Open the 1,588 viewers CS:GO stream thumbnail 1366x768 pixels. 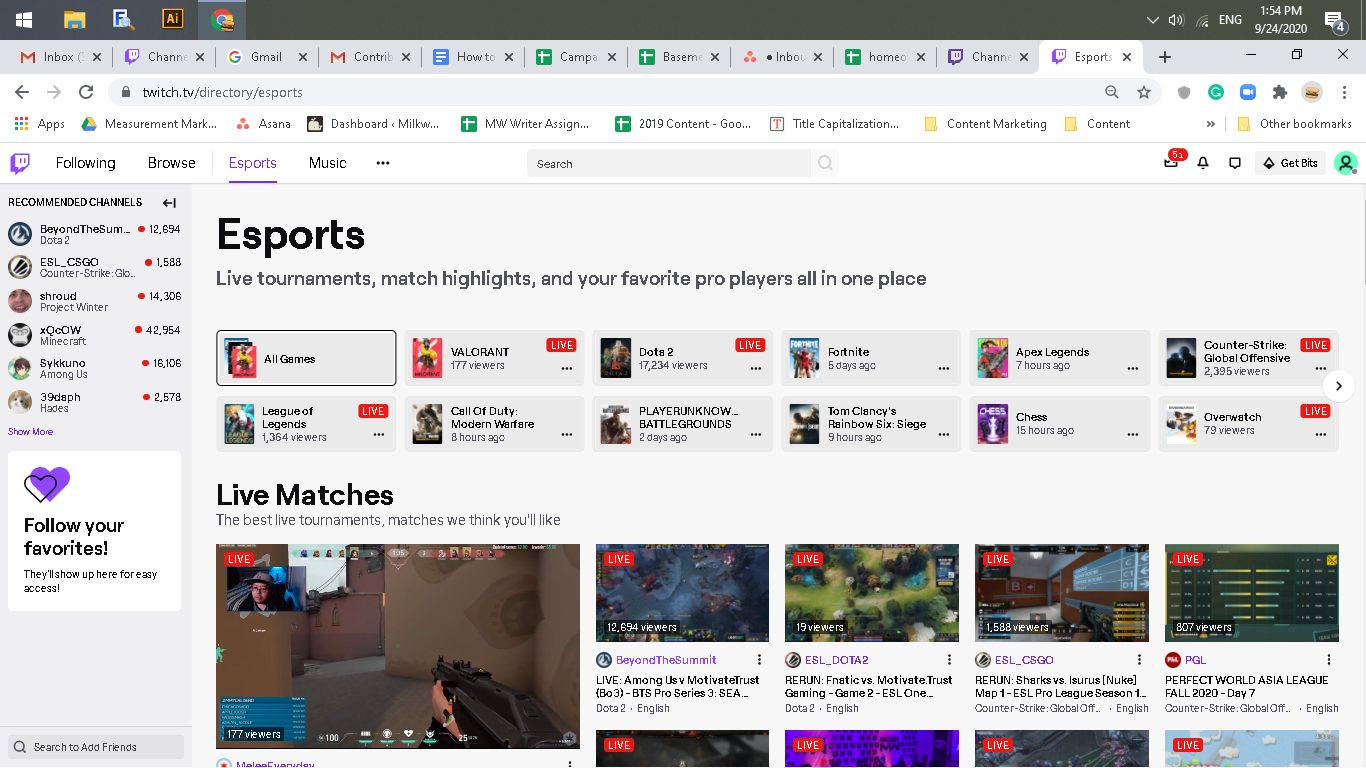(1062, 593)
